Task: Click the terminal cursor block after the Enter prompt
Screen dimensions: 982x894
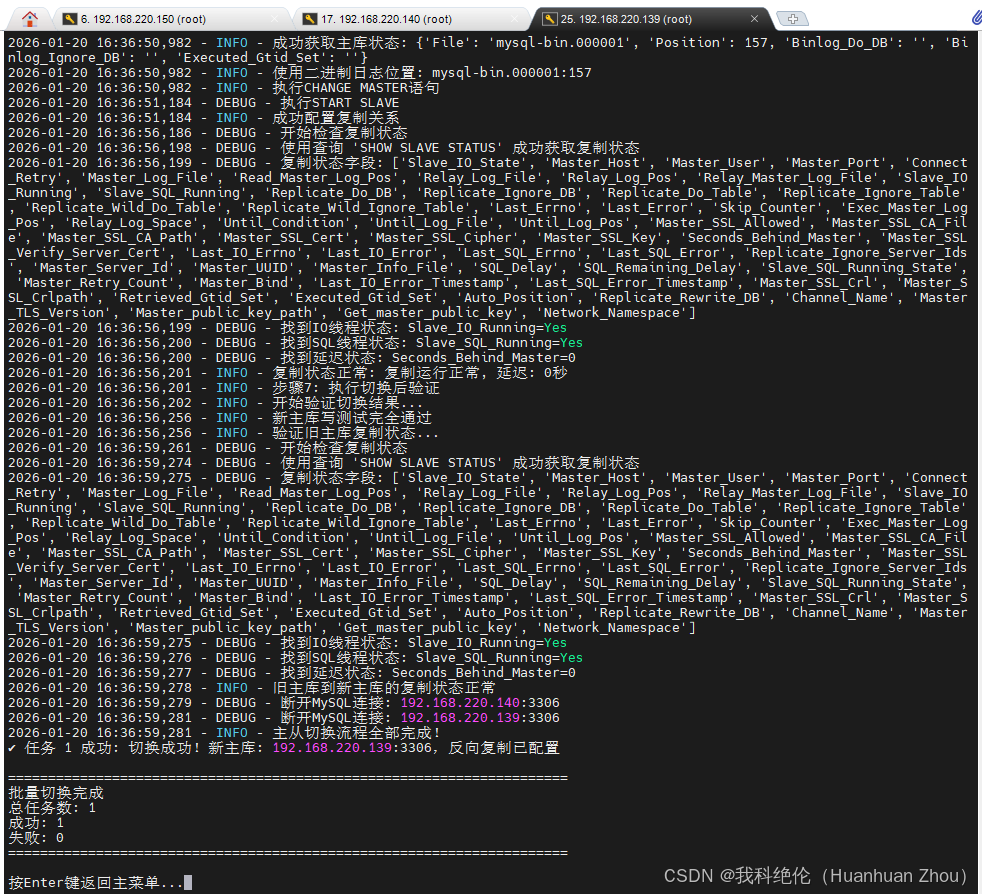Action: pos(188,883)
